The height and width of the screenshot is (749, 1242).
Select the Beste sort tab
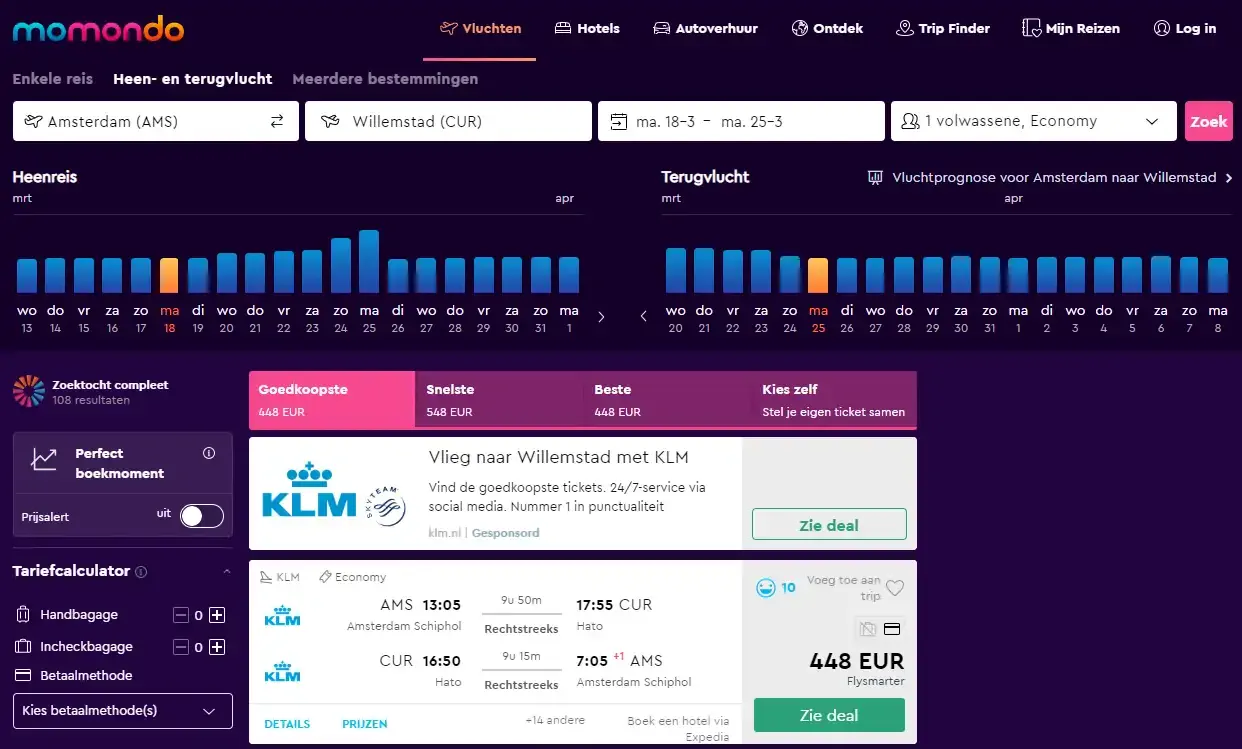coord(667,400)
